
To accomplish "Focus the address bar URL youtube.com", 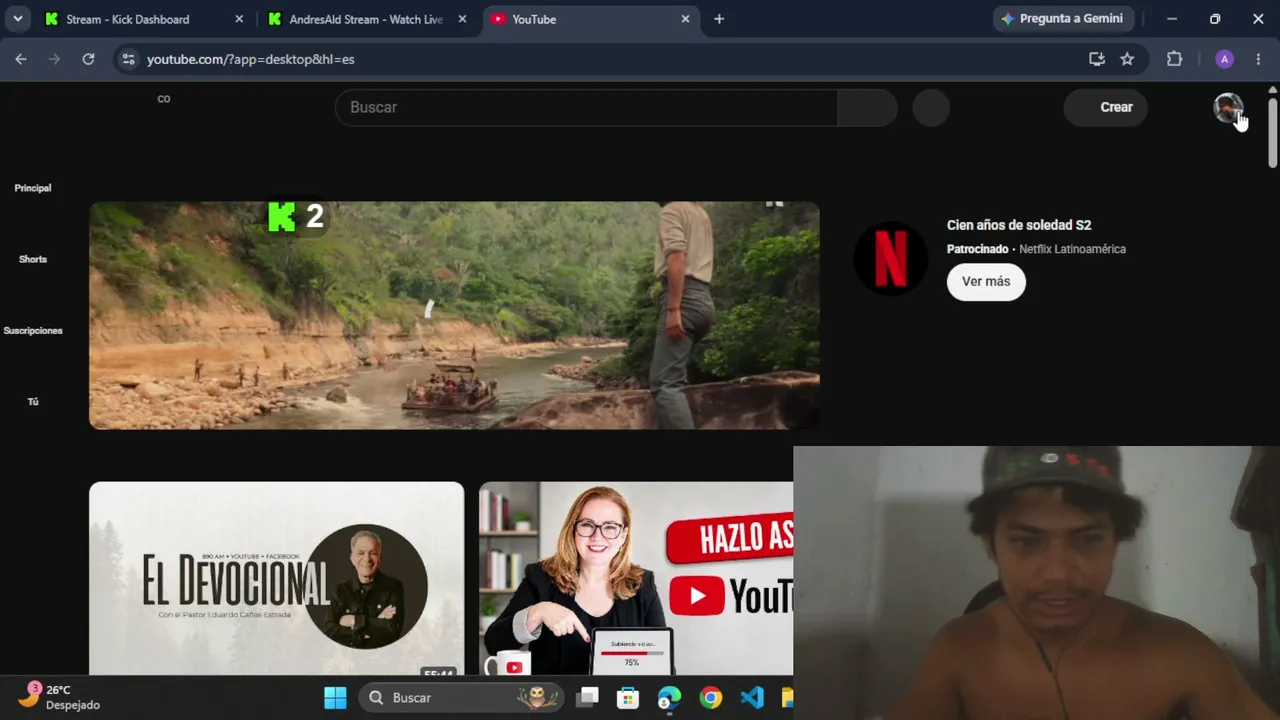I will pos(250,59).
